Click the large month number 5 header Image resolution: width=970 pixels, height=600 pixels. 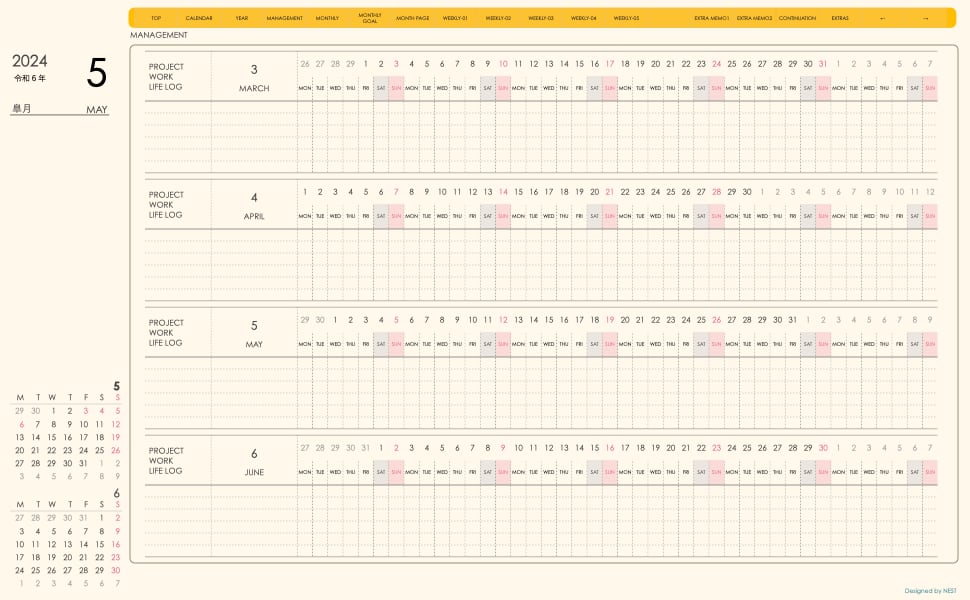point(97,73)
